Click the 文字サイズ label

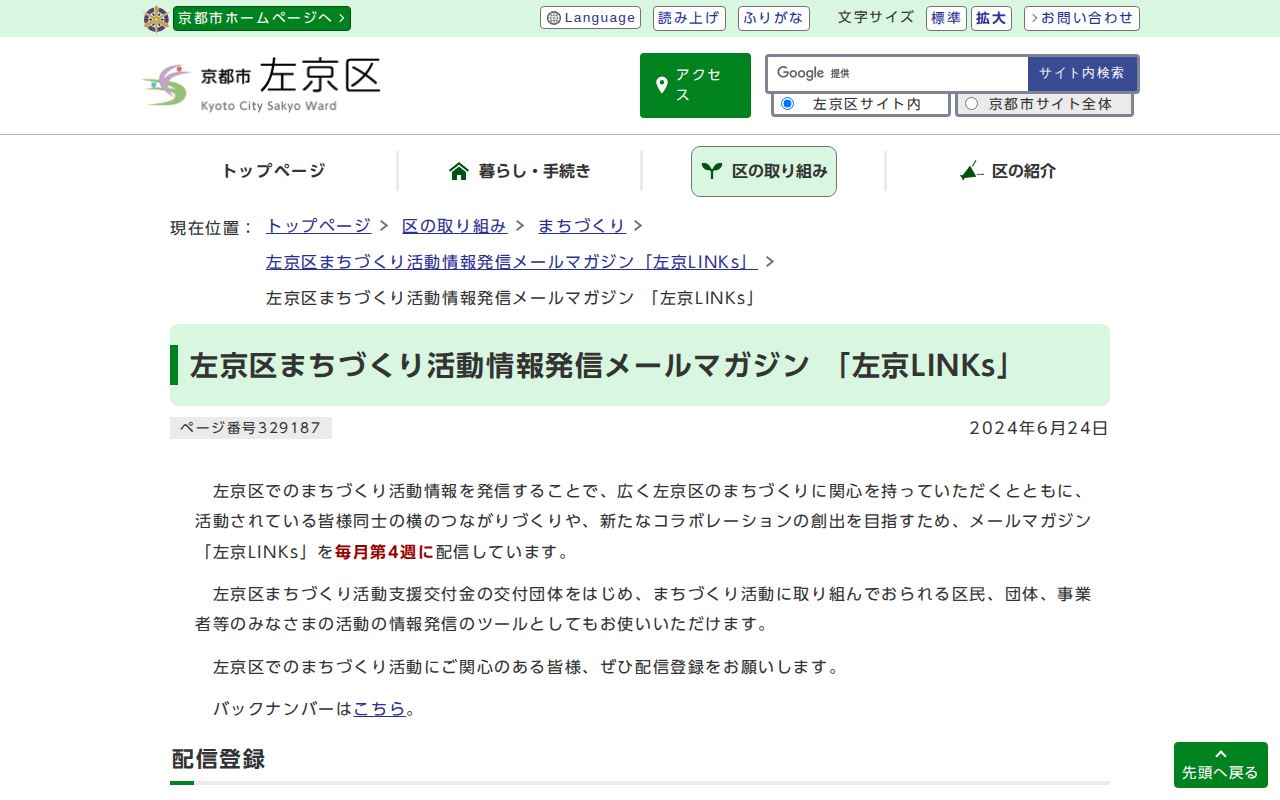coord(876,17)
